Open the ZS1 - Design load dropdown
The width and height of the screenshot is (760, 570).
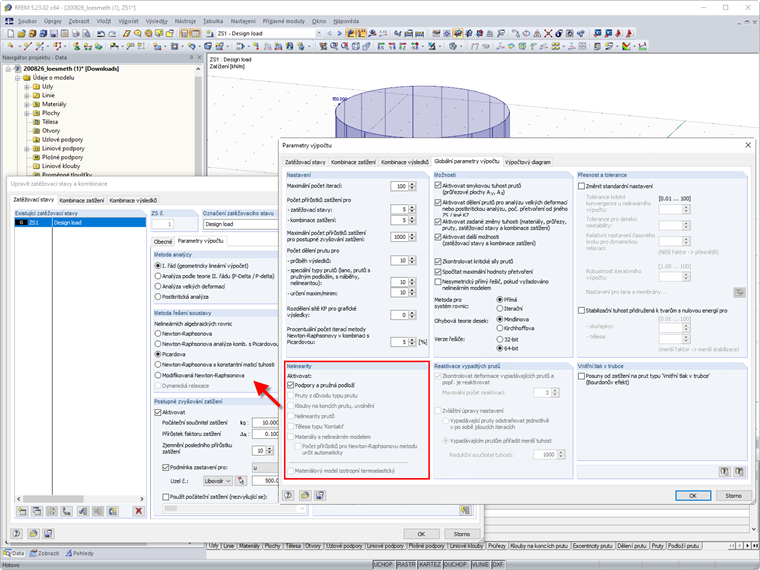[318, 33]
